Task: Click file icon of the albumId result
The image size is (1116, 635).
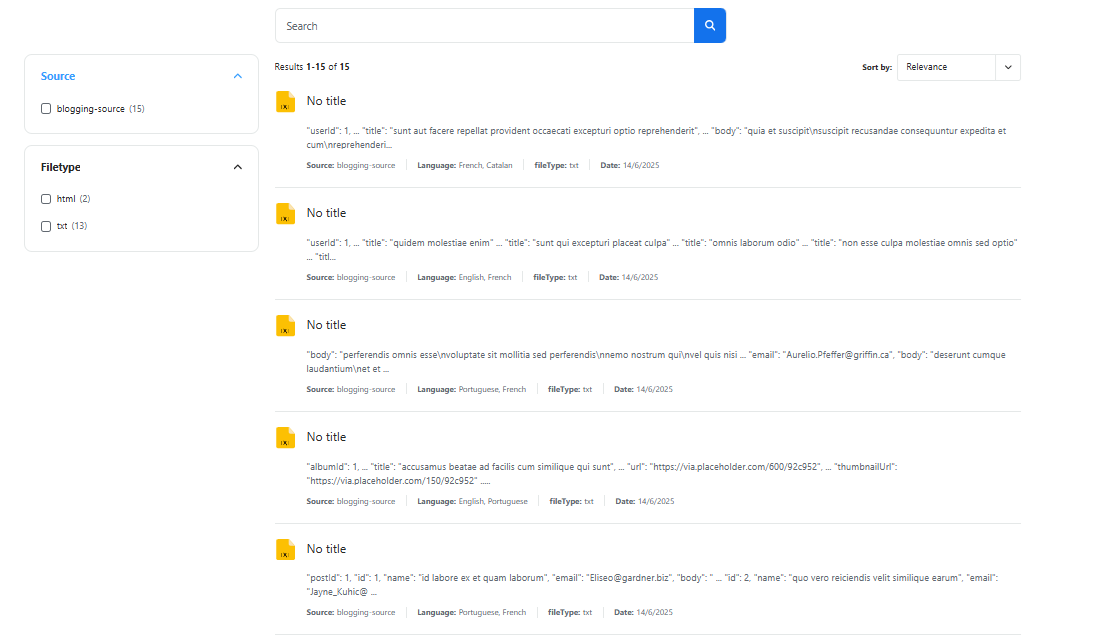Action: pos(285,437)
